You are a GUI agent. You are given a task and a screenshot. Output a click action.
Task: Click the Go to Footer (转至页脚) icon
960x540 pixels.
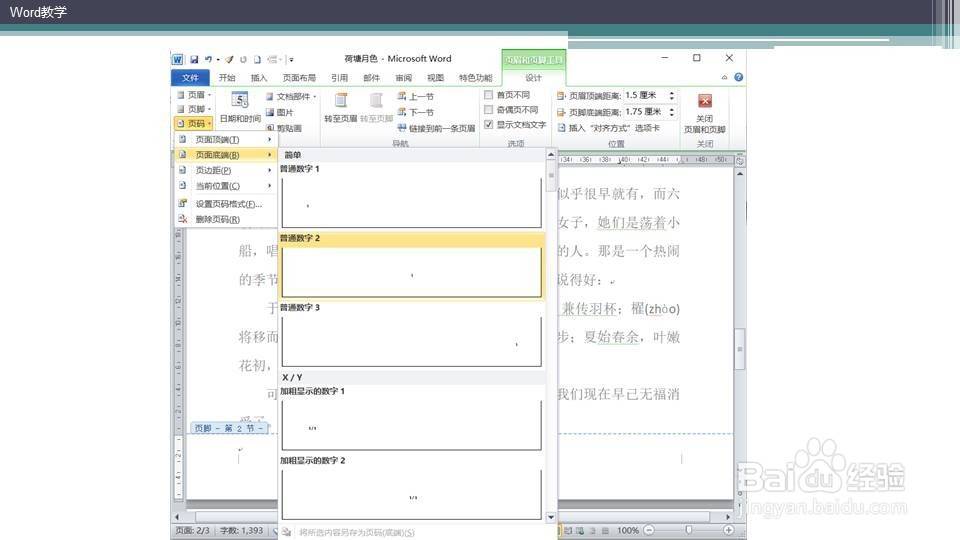pyautogui.click(x=376, y=100)
